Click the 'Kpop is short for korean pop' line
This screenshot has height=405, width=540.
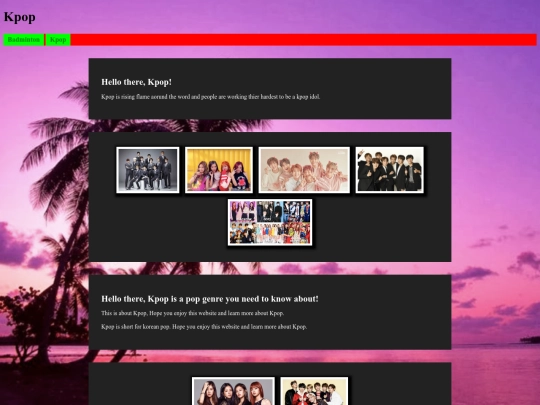click(204, 326)
